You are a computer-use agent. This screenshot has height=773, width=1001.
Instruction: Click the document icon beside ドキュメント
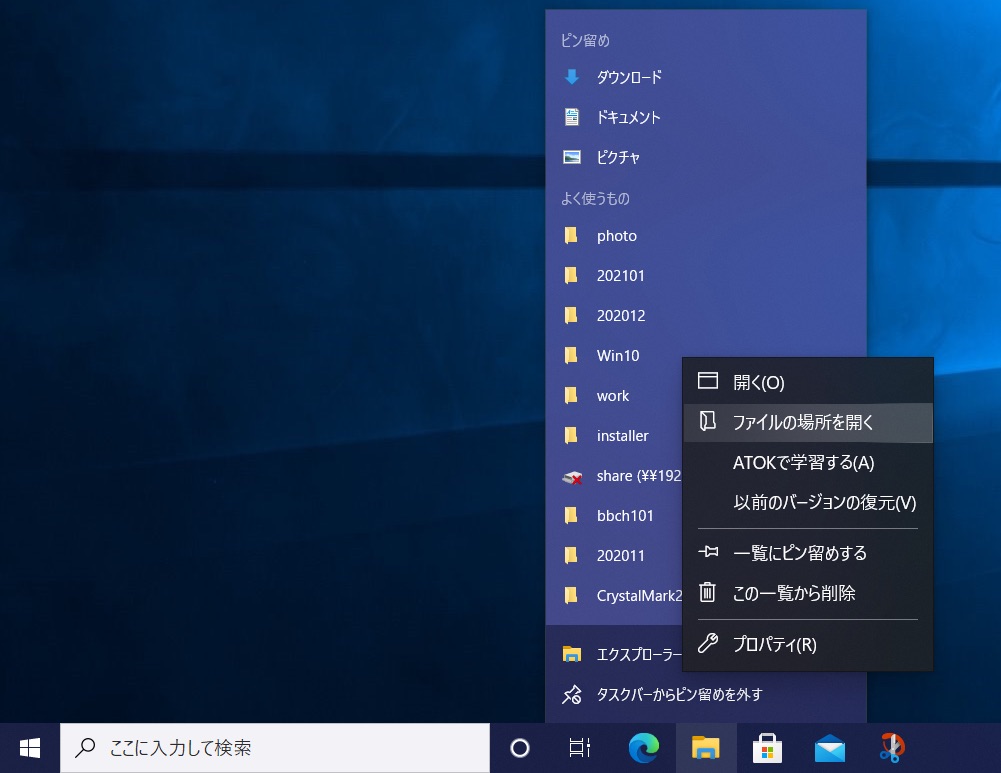pos(571,117)
